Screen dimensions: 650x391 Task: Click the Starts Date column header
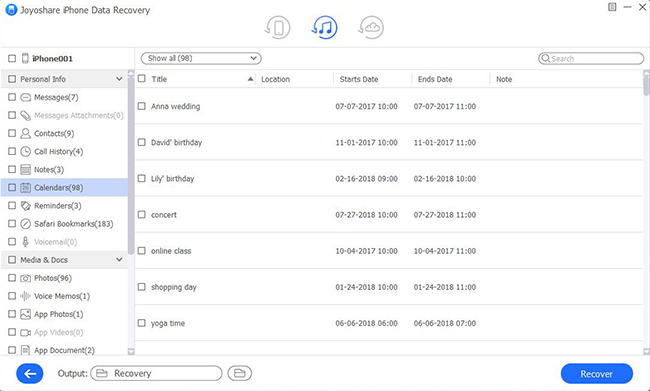[x=373, y=79]
